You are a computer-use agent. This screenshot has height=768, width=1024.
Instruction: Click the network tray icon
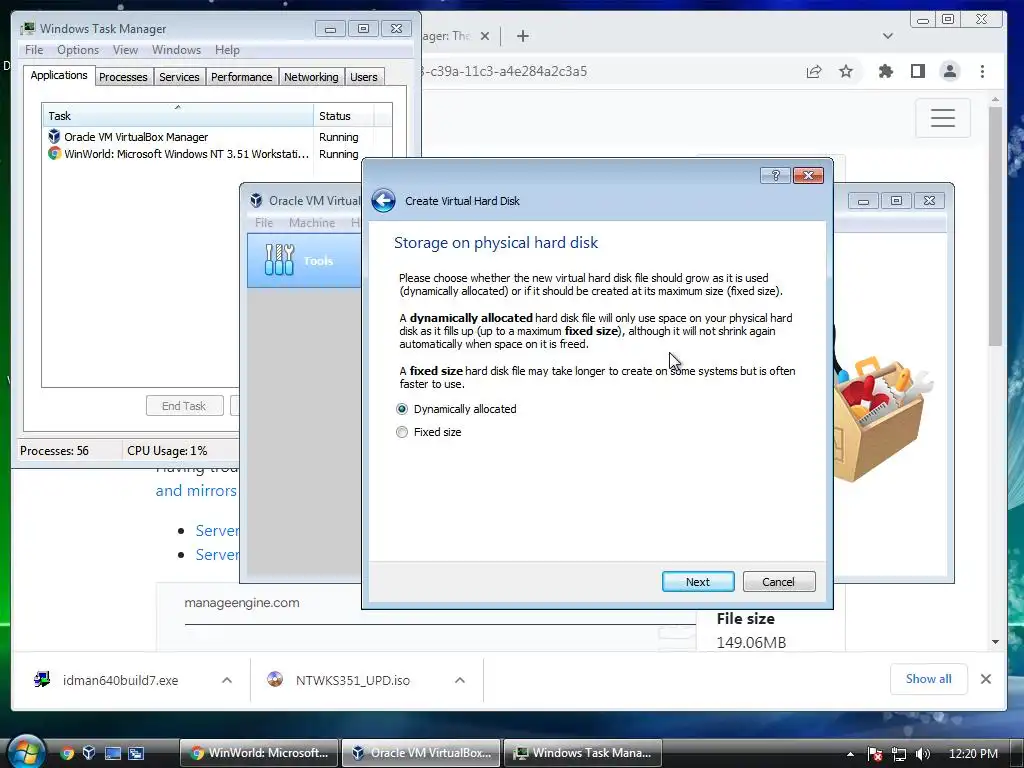click(899, 754)
